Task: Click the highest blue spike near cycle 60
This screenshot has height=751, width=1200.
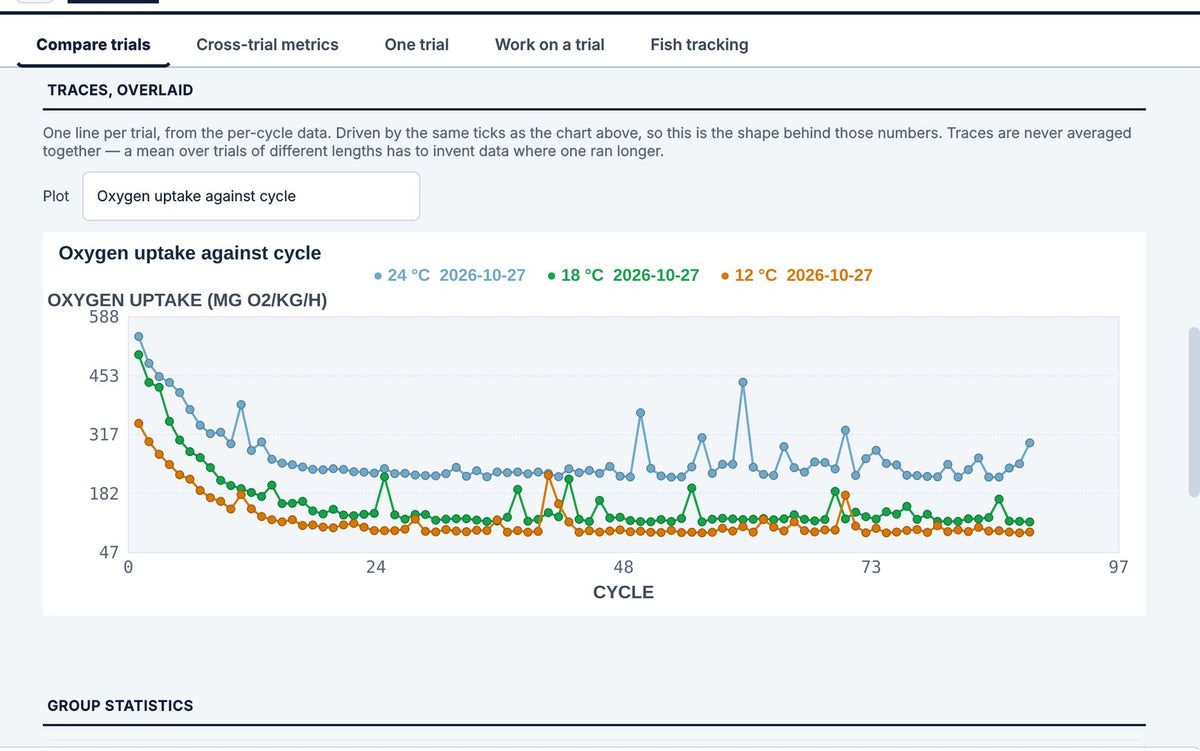Action: tap(742, 382)
